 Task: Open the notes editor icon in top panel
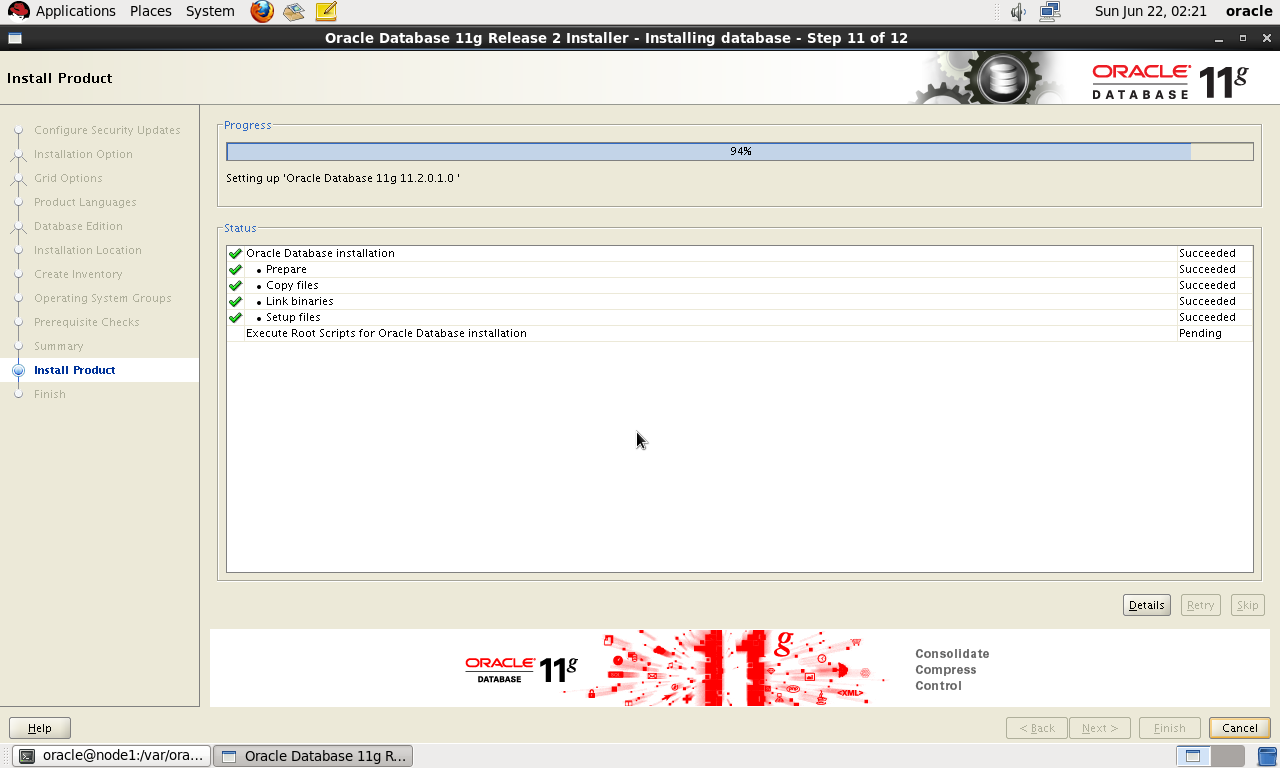325,12
